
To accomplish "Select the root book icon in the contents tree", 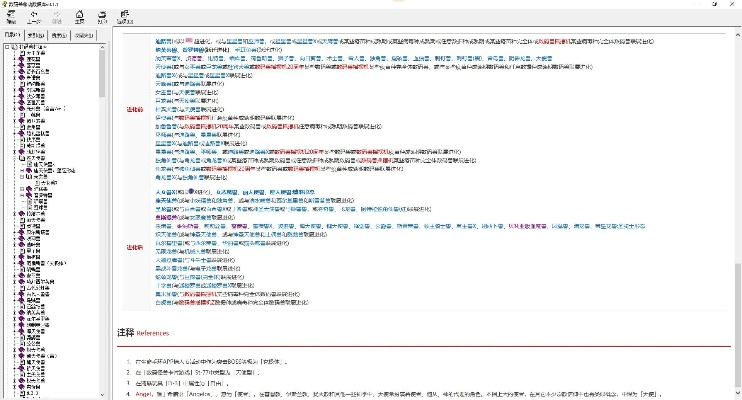I will 15,47.
